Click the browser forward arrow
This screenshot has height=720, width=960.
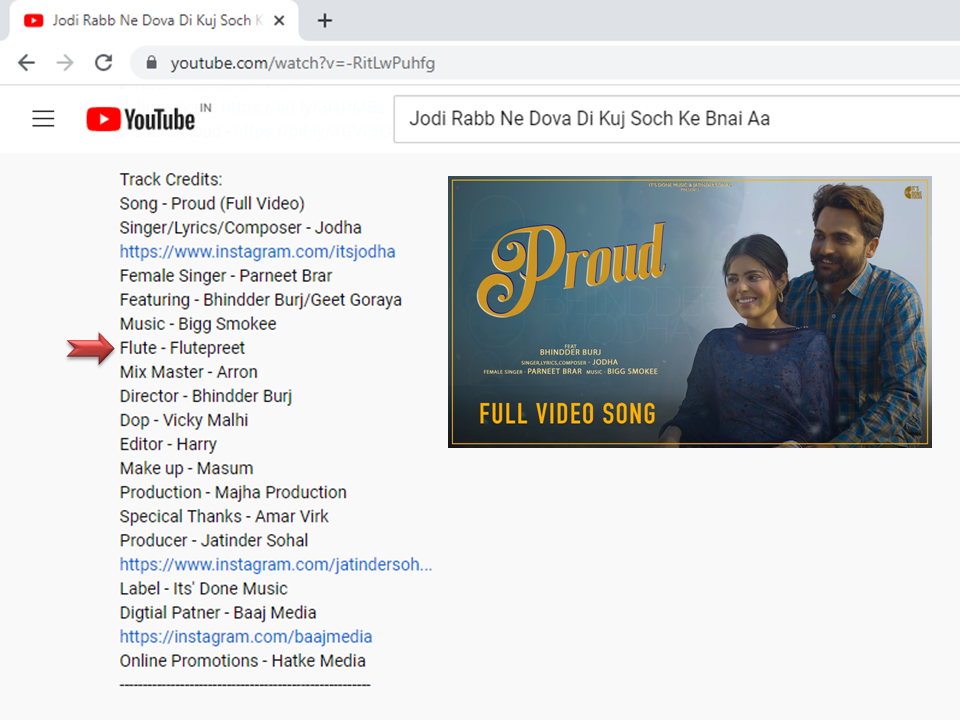65,63
